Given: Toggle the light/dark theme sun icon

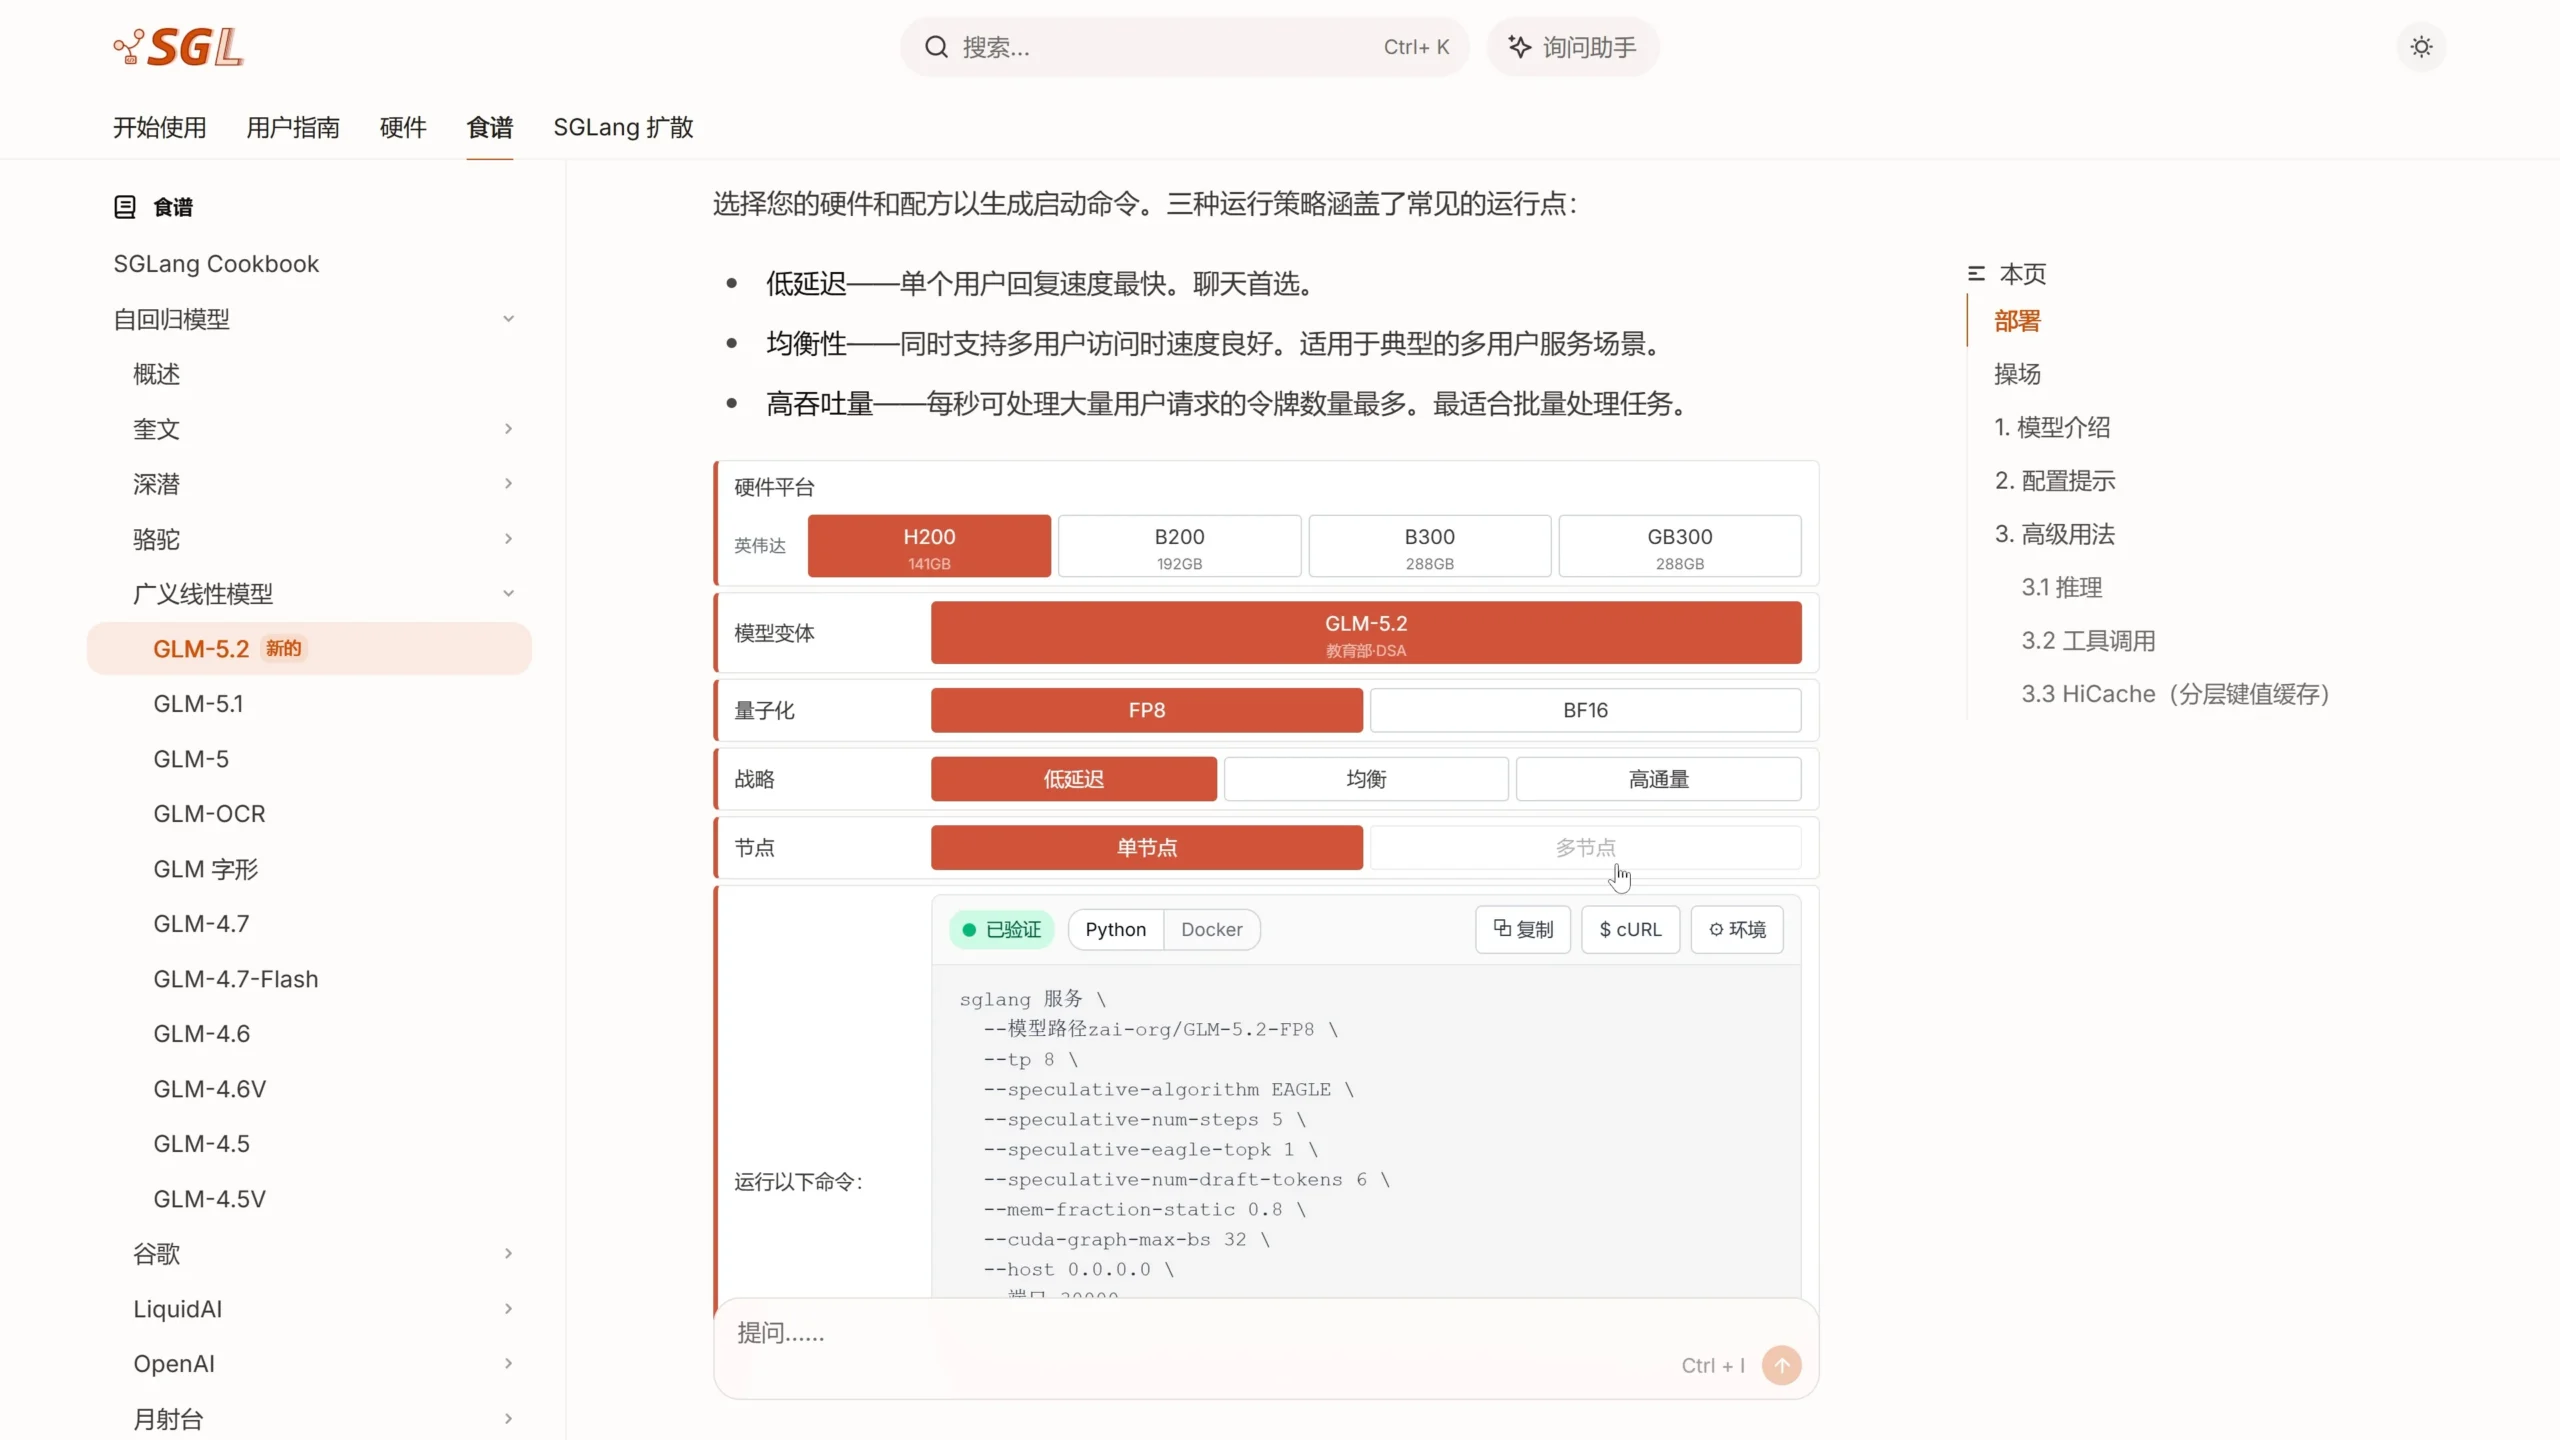Looking at the screenshot, I should click(2421, 47).
